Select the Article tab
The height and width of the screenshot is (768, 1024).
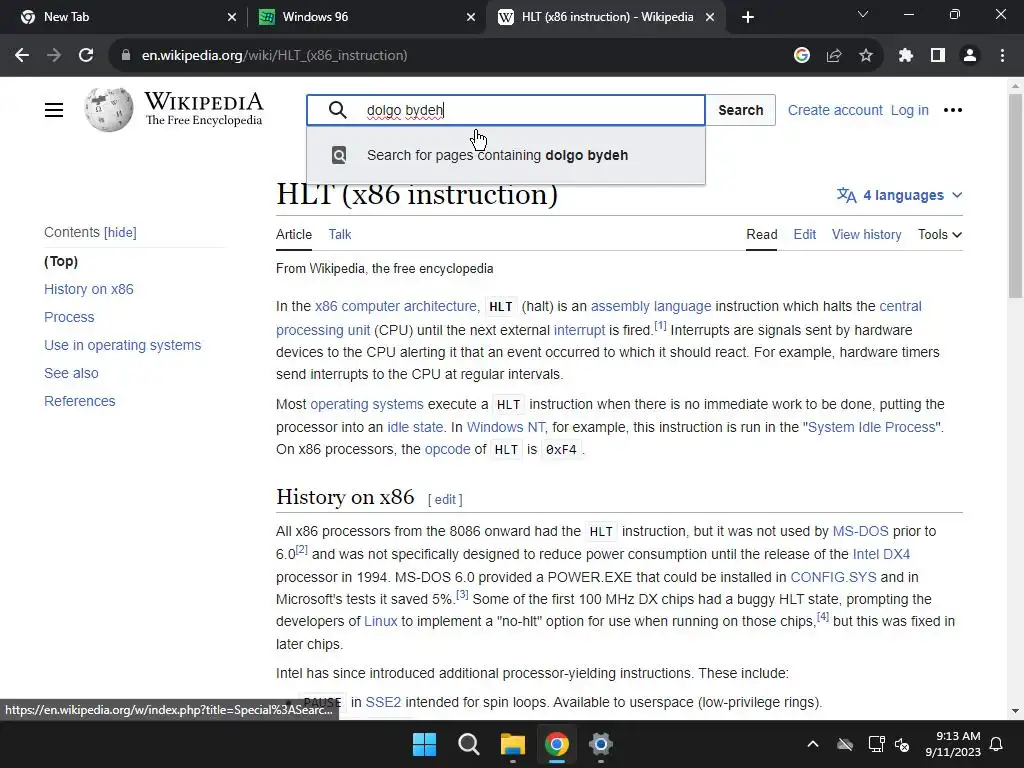tap(294, 234)
